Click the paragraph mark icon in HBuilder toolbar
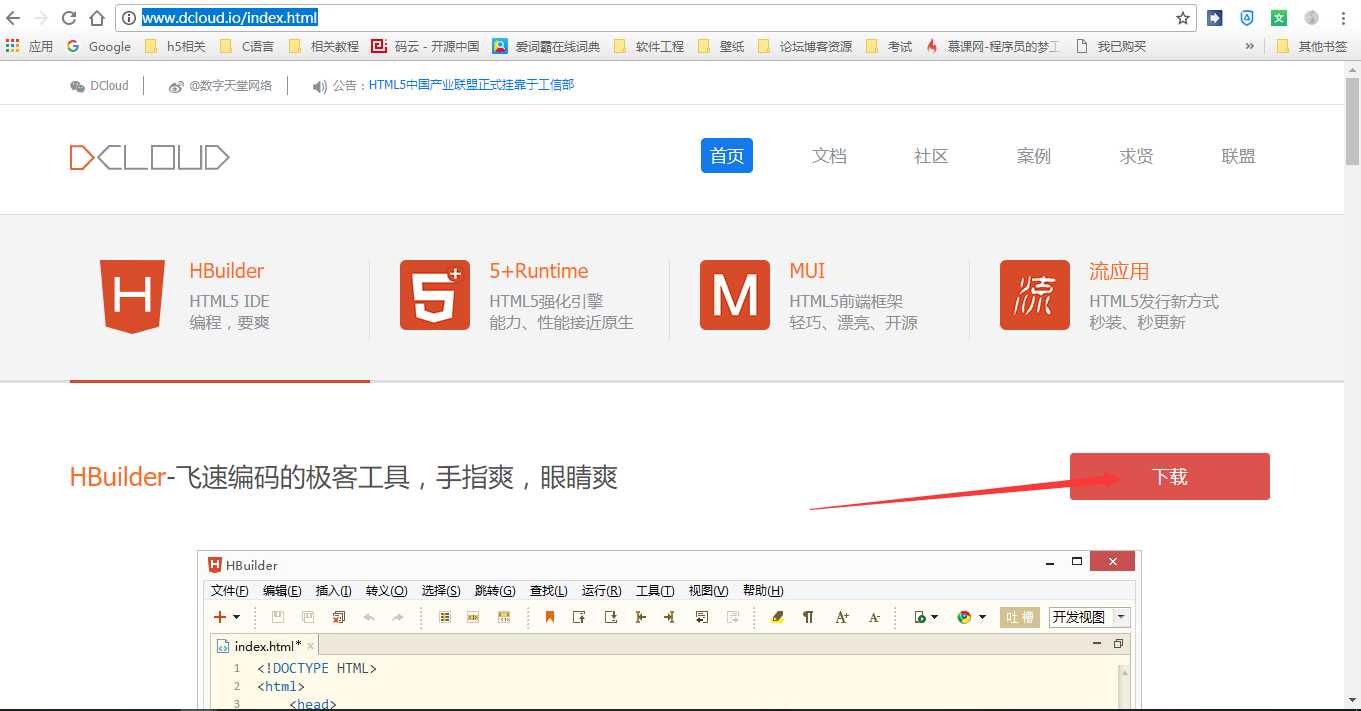Viewport: 1361px width, 711px height. coord(808,617)
